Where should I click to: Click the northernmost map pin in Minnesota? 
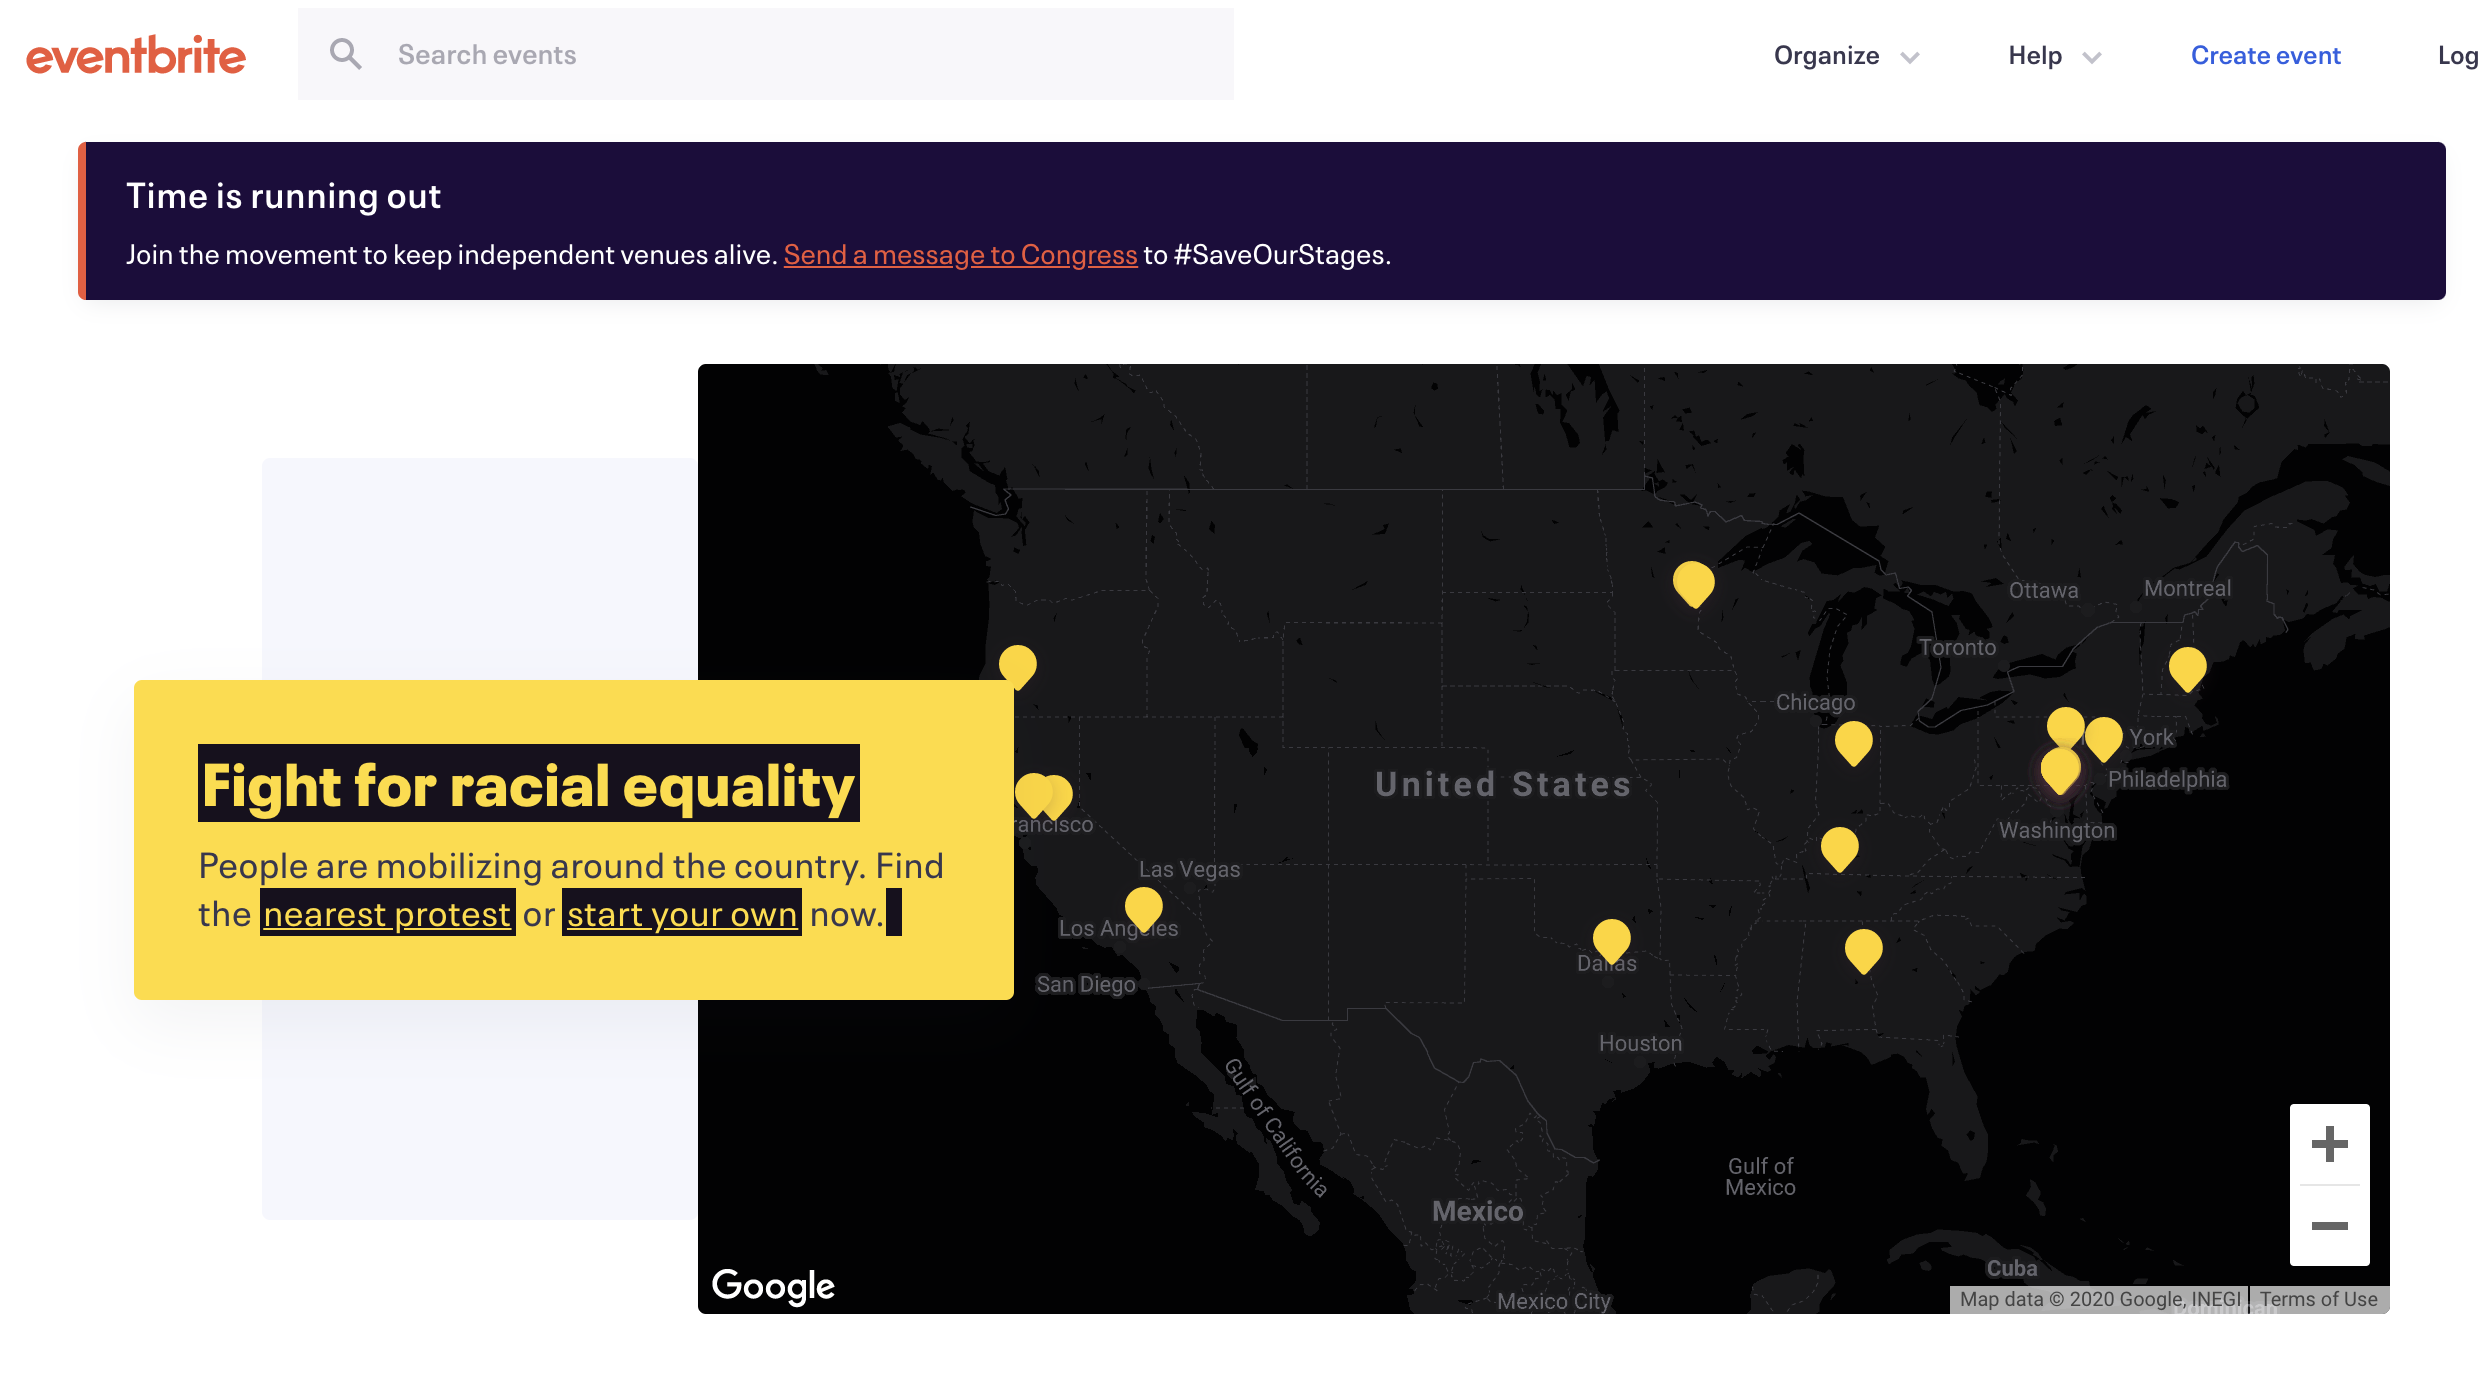(1693, 581)
